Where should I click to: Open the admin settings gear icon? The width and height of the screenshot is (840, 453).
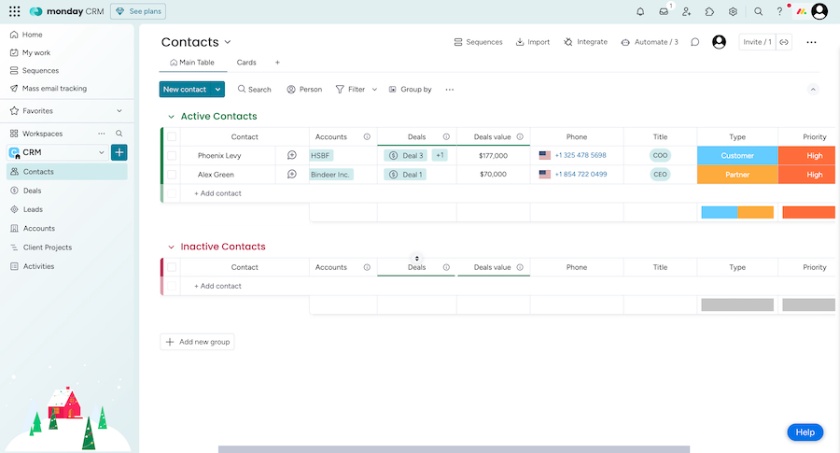pos(733,11)
